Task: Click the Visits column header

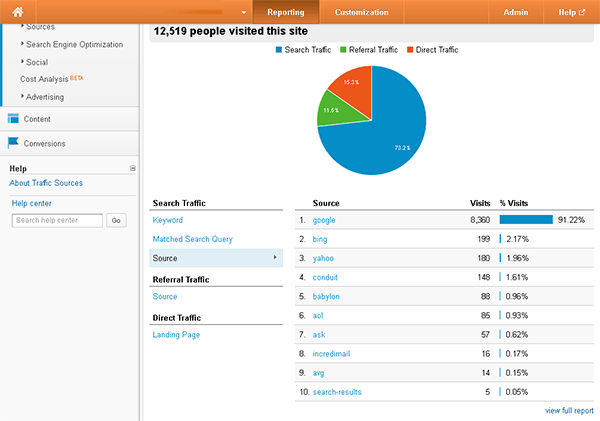Action: (480, 203)
